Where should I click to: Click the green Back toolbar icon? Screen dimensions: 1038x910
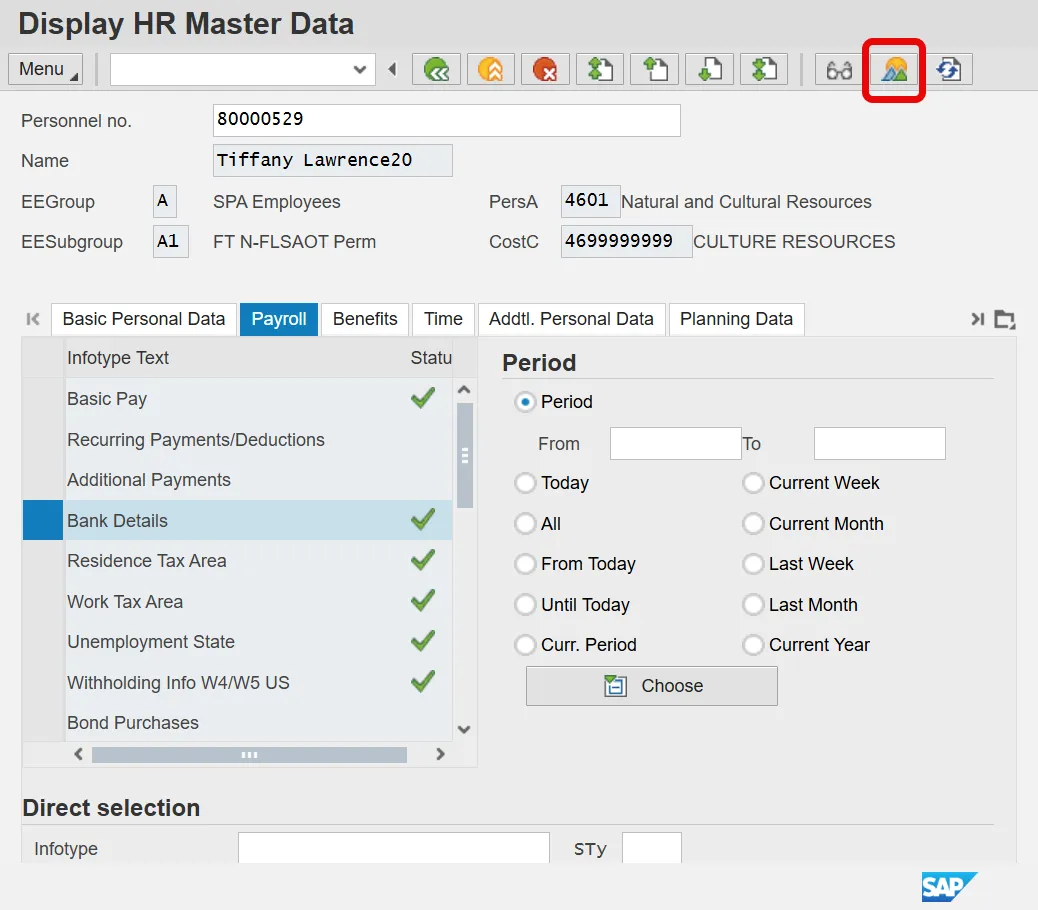tap(437, 69)
